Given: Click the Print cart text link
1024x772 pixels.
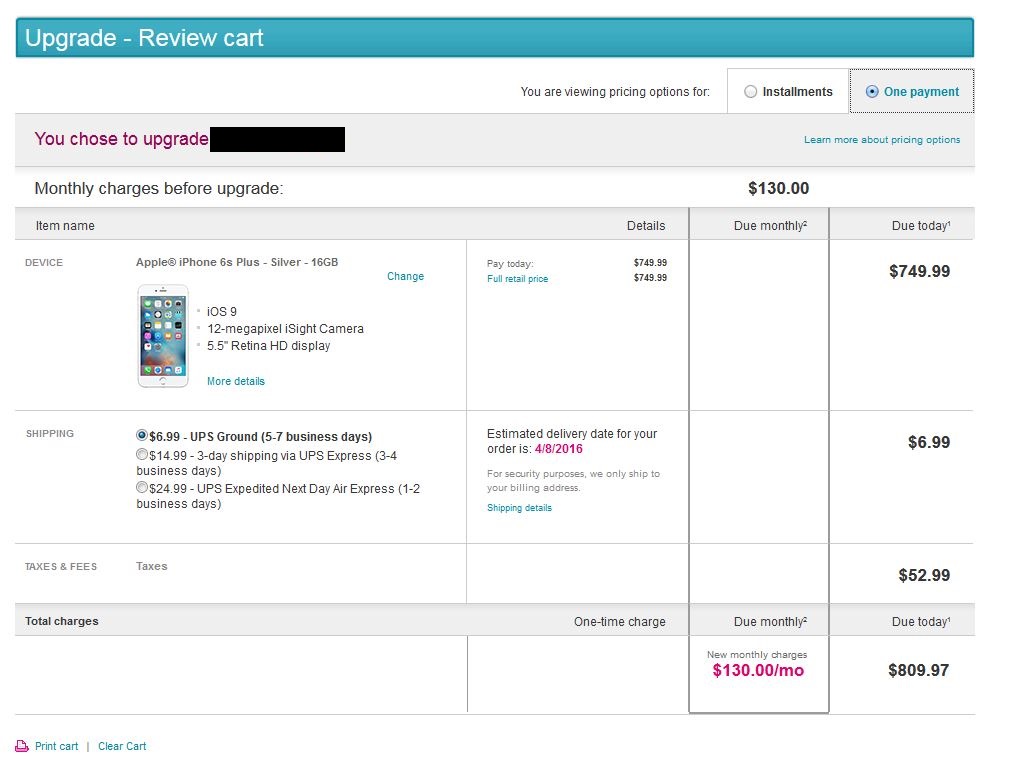Looking at the screenshot, I should 56,746.
